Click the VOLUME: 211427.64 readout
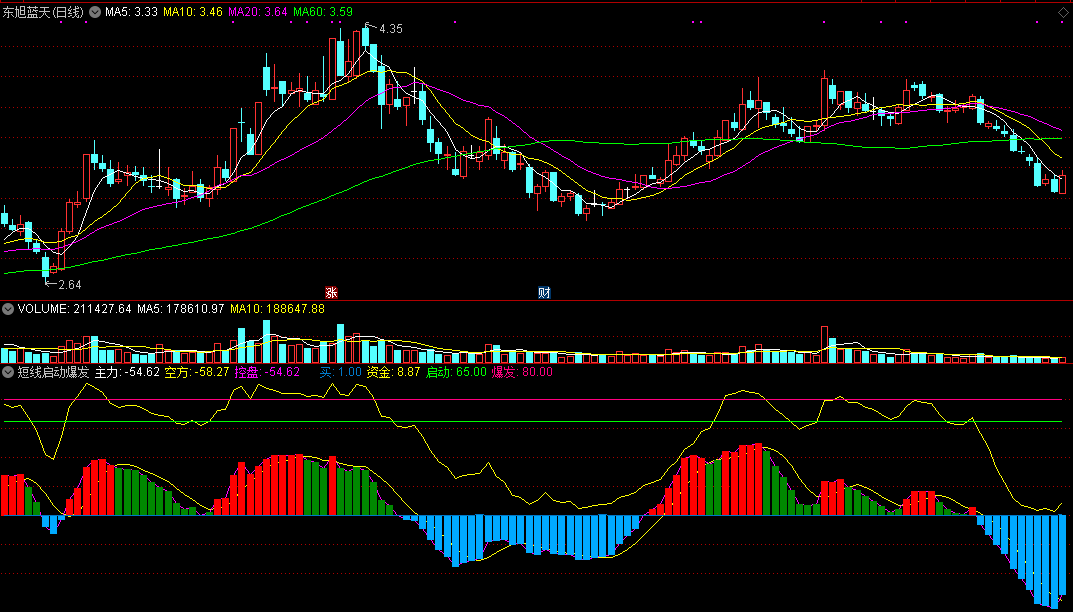1073x612 pixels. [x=75, y=309]
